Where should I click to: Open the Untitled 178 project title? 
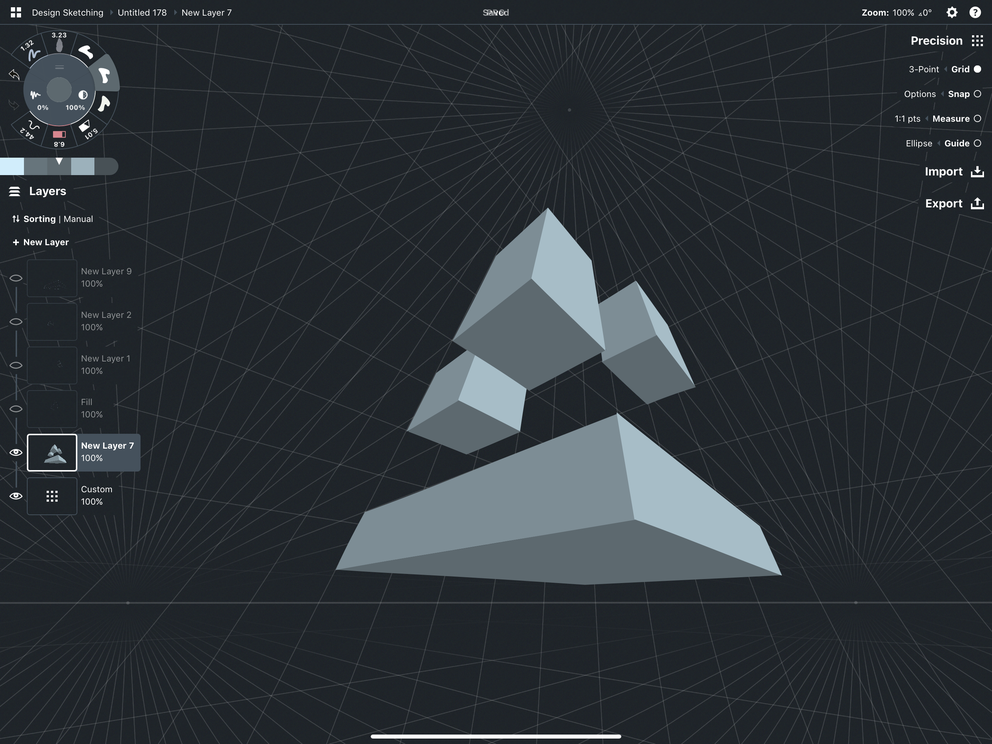(x=141, y=12)
